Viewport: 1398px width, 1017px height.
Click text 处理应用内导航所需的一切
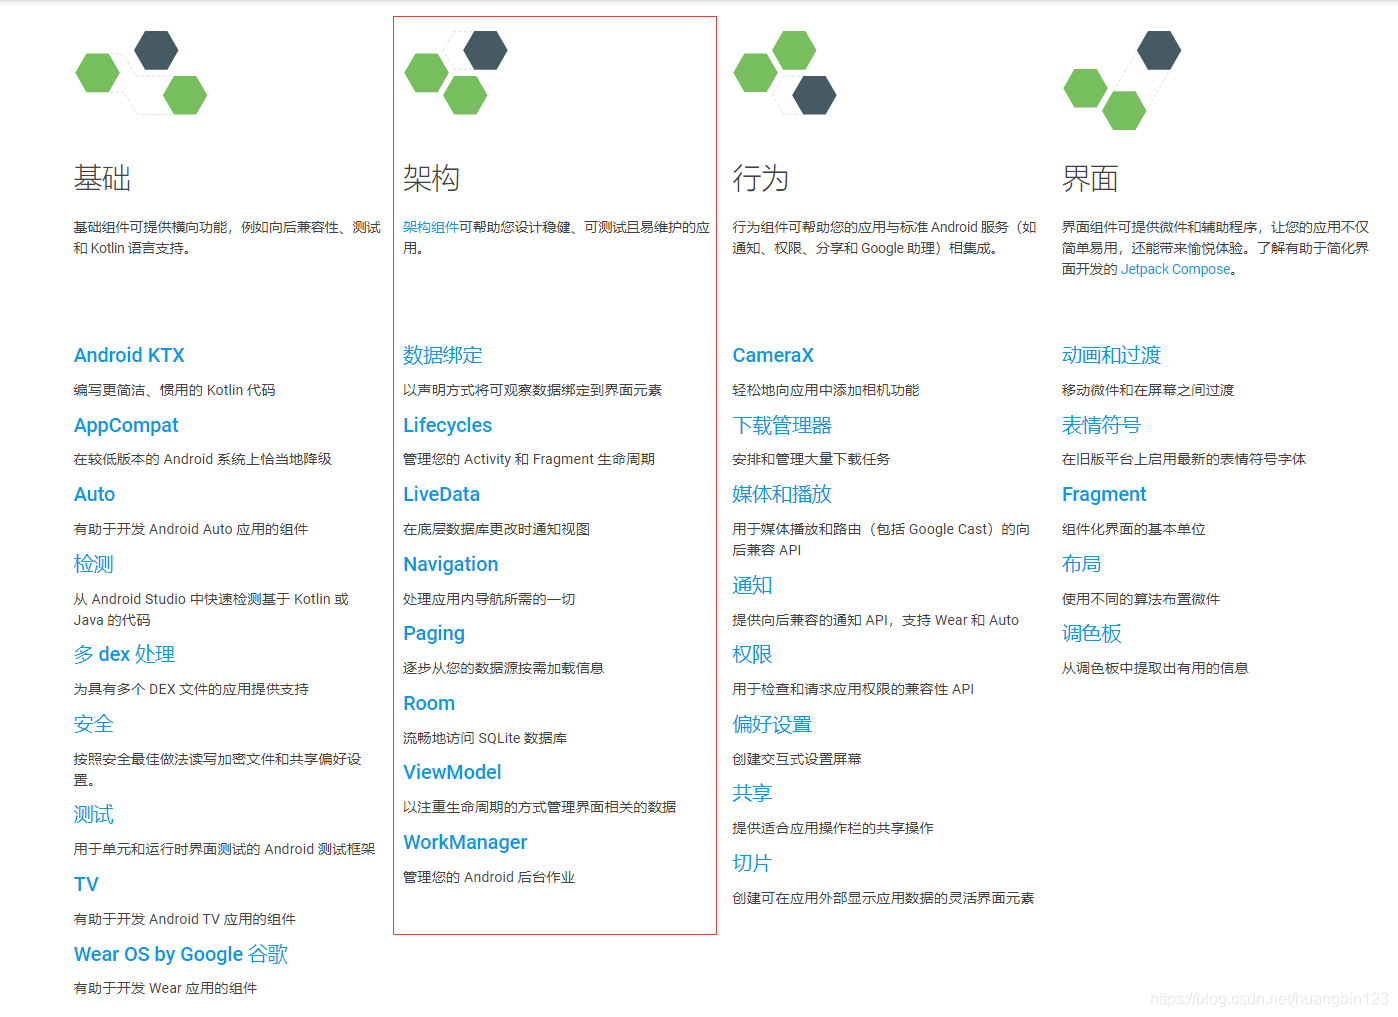point(489,599)
